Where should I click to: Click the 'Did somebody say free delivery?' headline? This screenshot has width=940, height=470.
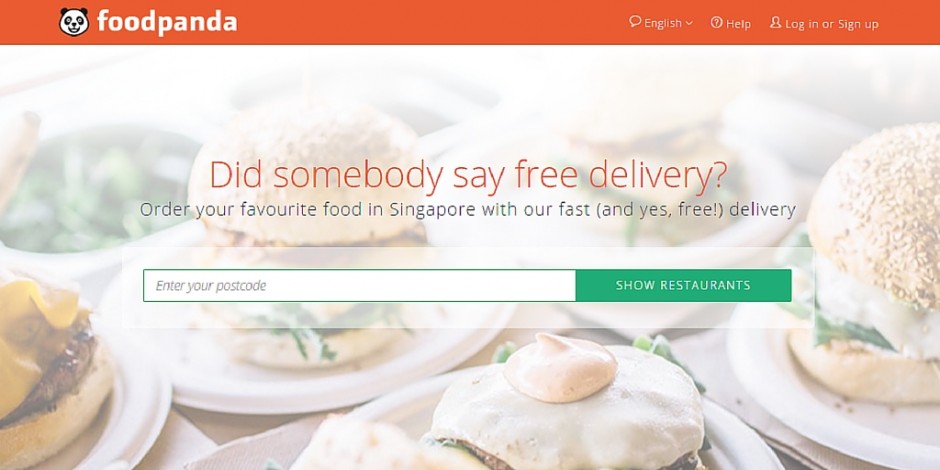click(x=468, y=174)
